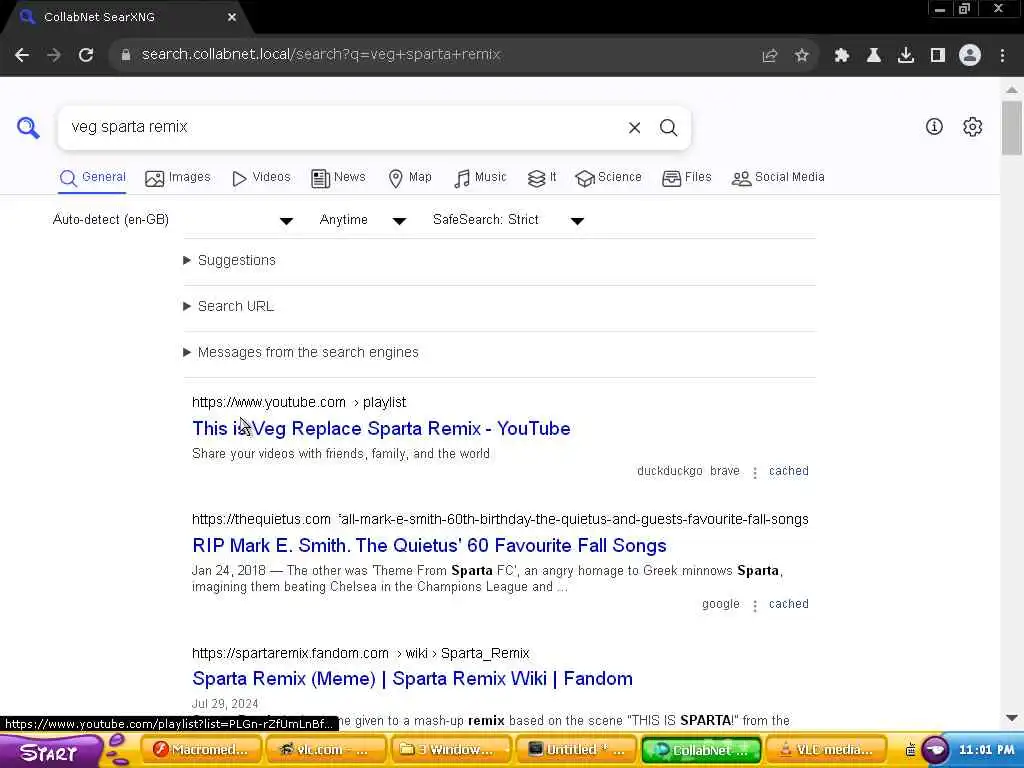Switch to 3 Windows taskbar folder group
Image resolution: width=1024 pixels, height=768 pixels.
point(449,750)
